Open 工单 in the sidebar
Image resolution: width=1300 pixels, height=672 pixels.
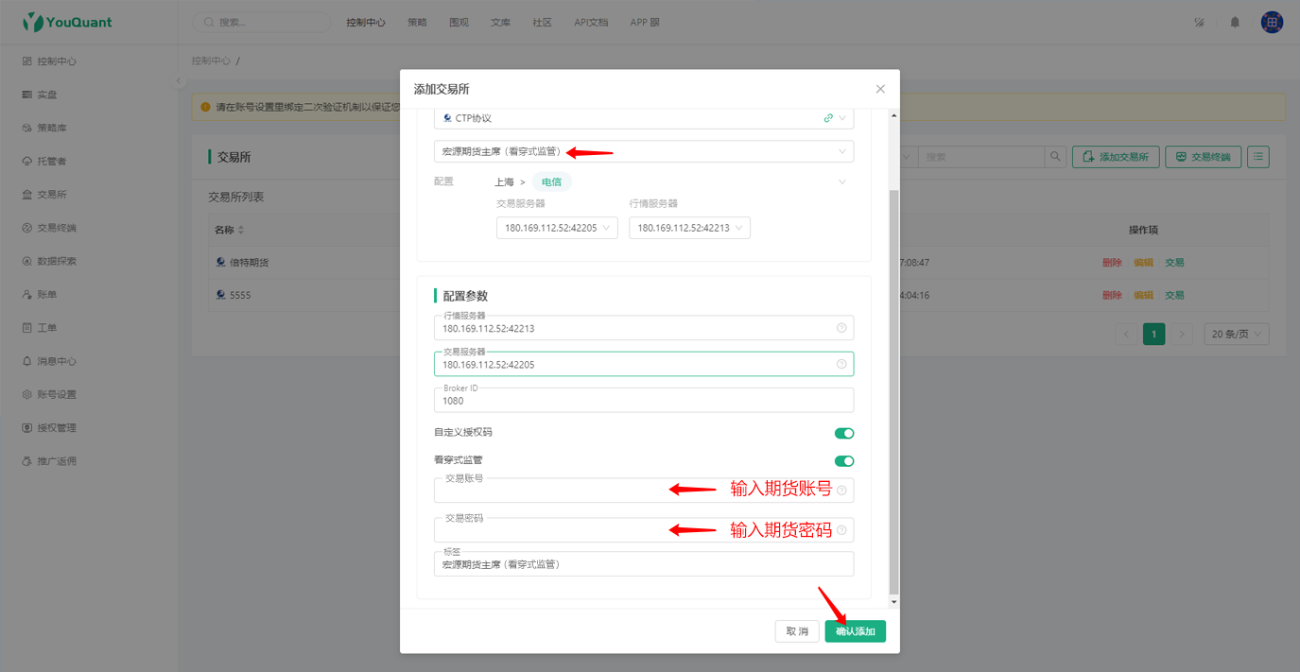pyautogui.click(x=40, y=328)
